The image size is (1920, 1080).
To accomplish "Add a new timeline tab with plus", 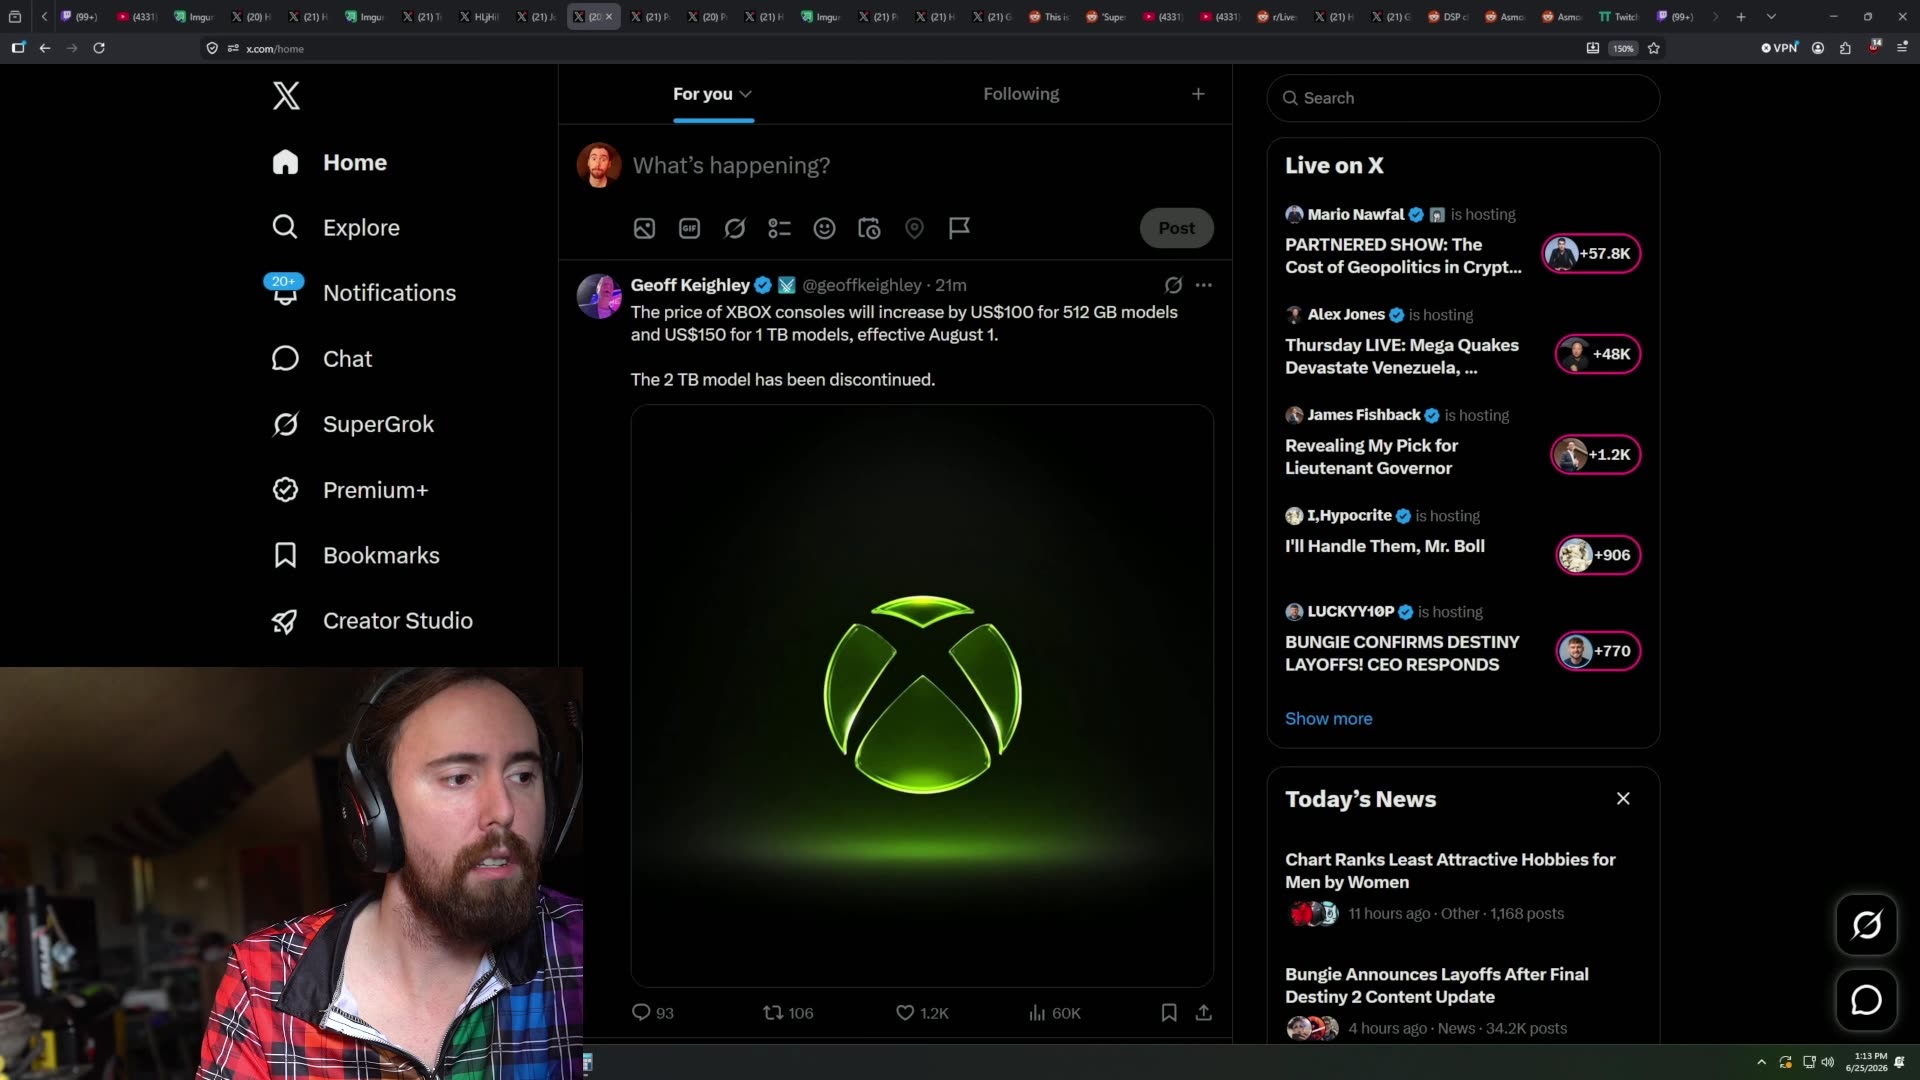I will [x=1198, y=94].
